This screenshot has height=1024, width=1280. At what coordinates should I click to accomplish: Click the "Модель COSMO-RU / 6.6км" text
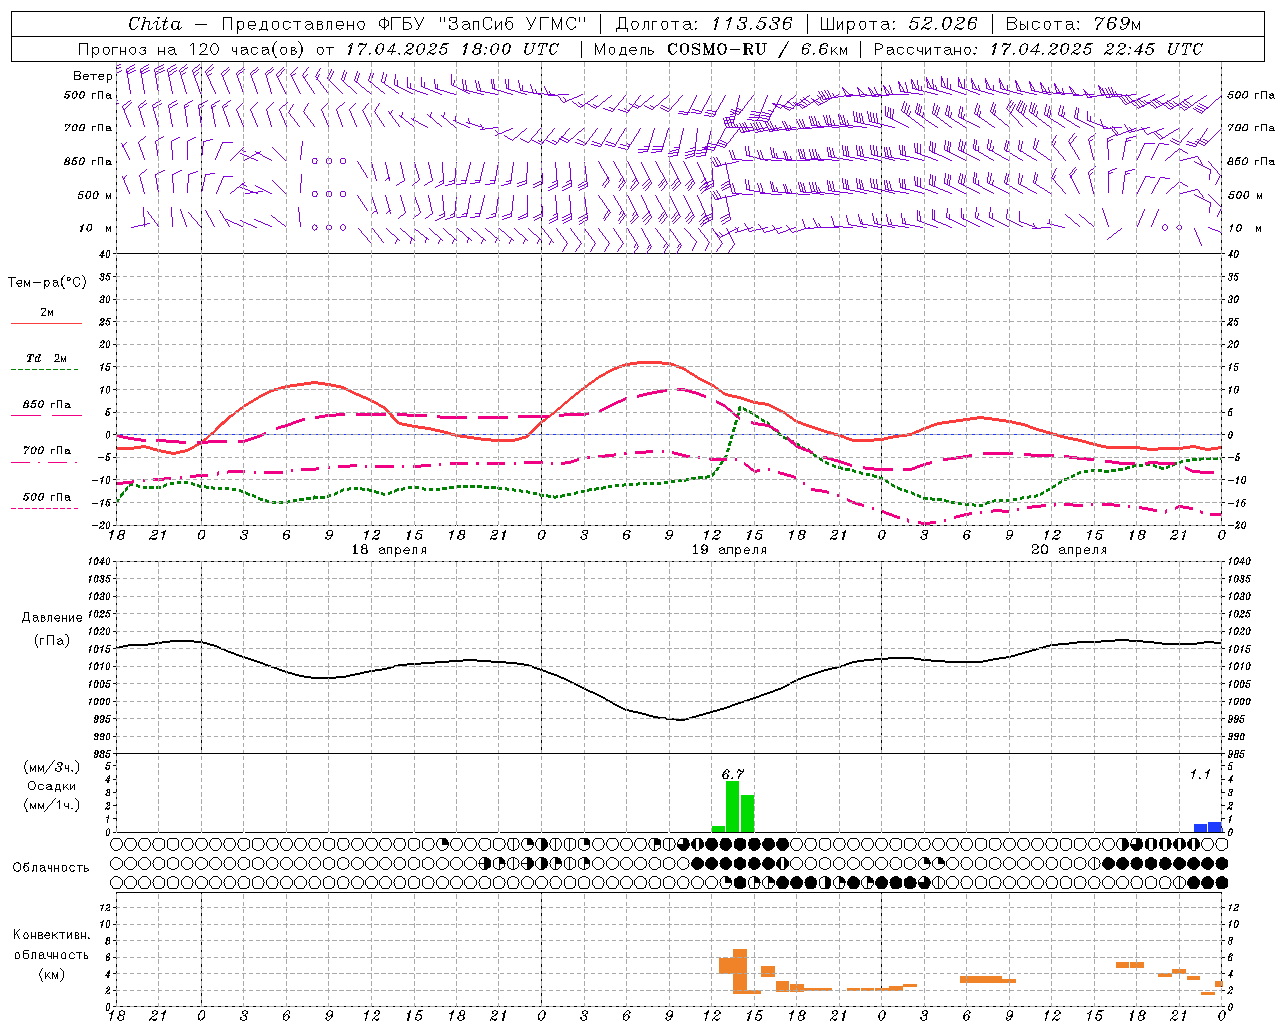pos(721,49)
